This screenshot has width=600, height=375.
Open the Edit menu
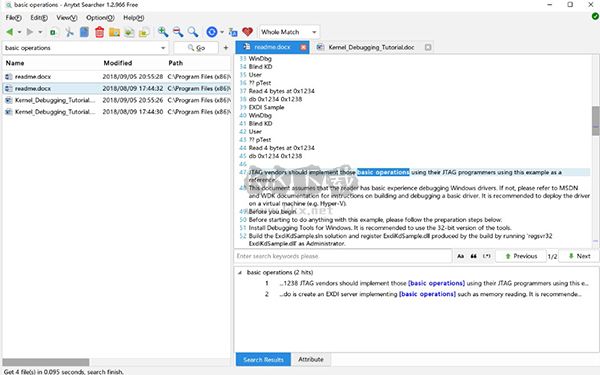(x=39, y=18)
